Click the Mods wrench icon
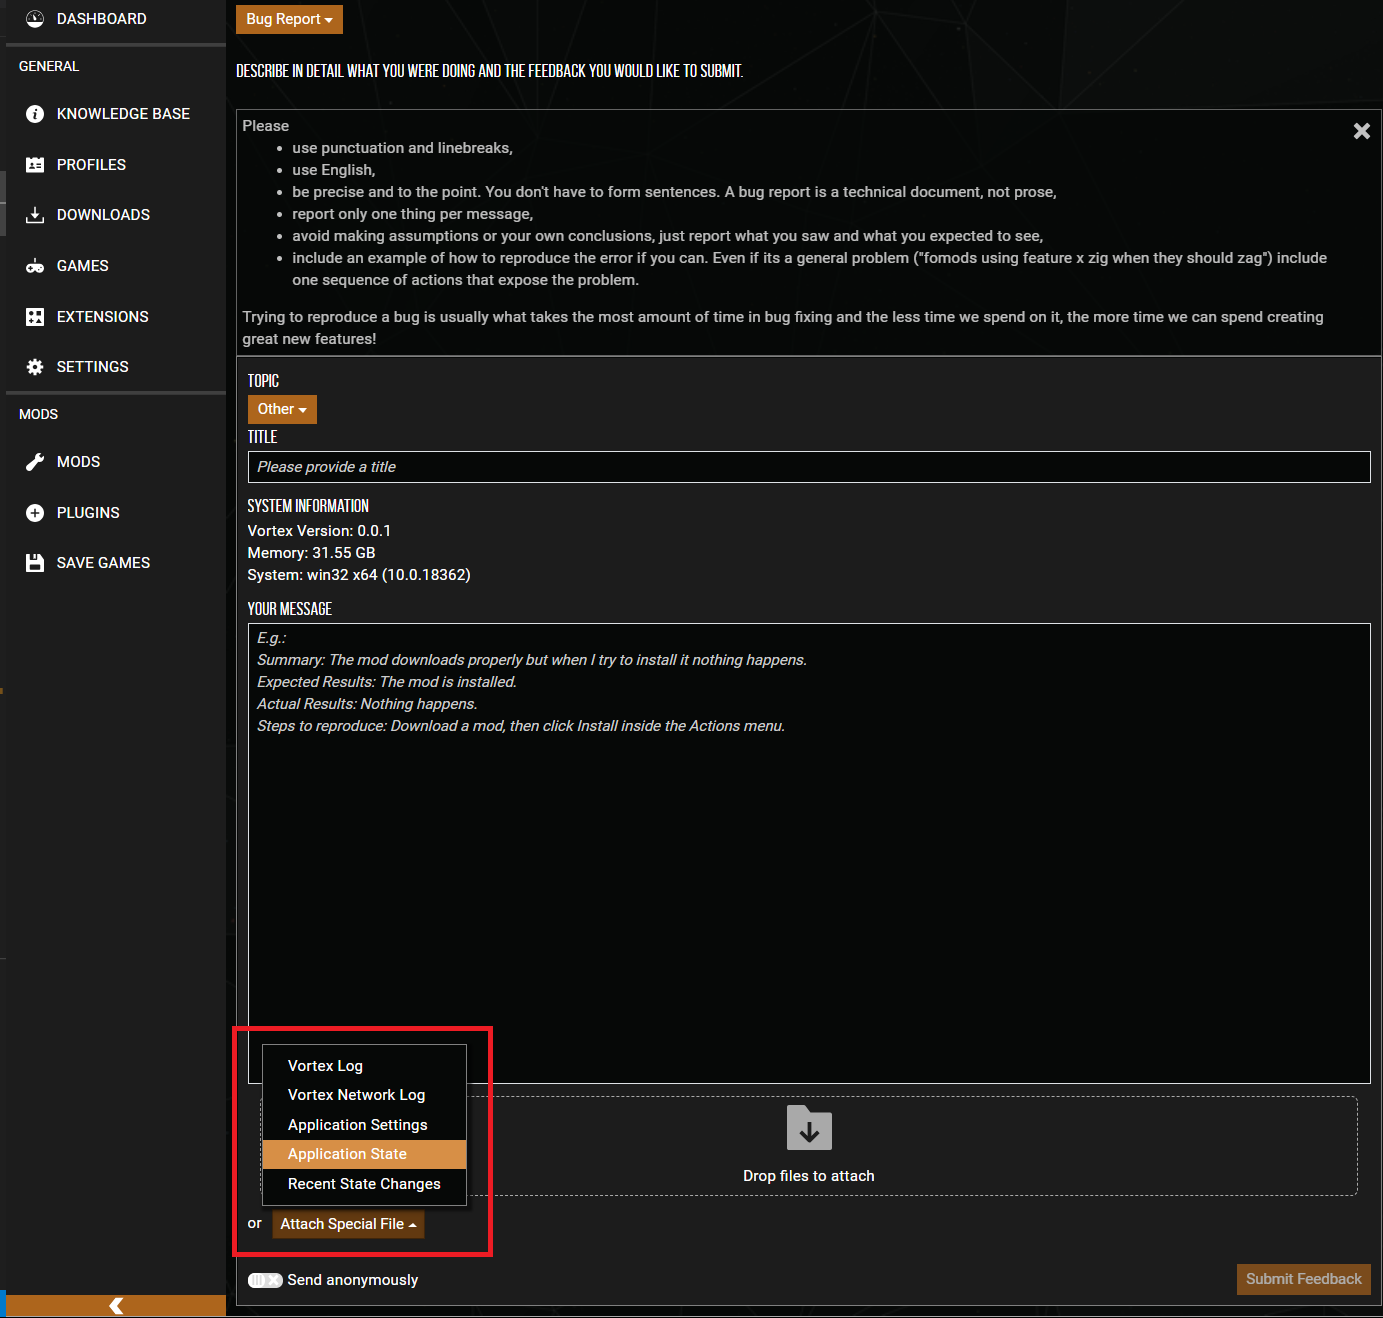The height and width of the screenshot is (1318, 1383). (x=35, y=461)
